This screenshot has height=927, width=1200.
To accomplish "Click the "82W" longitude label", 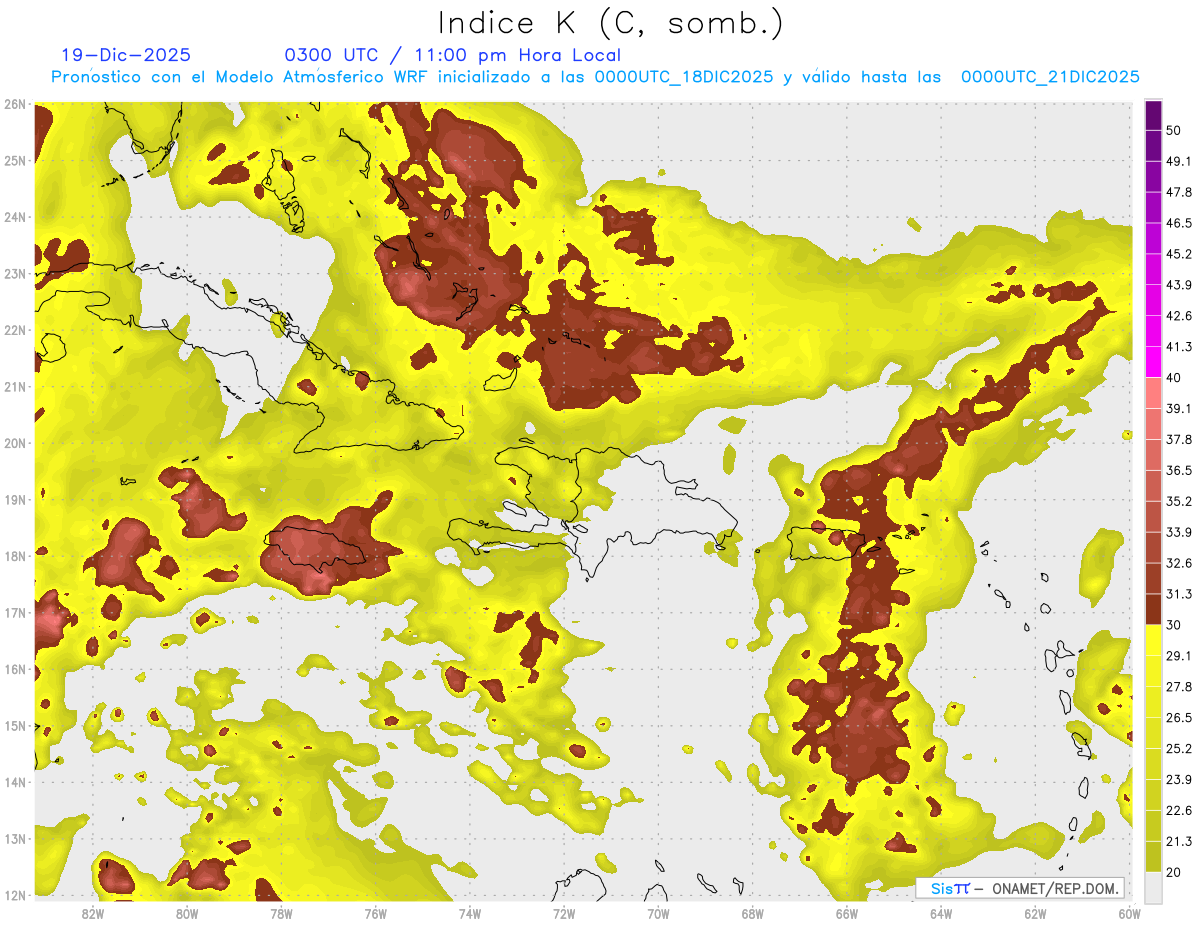I will point(92,914).
